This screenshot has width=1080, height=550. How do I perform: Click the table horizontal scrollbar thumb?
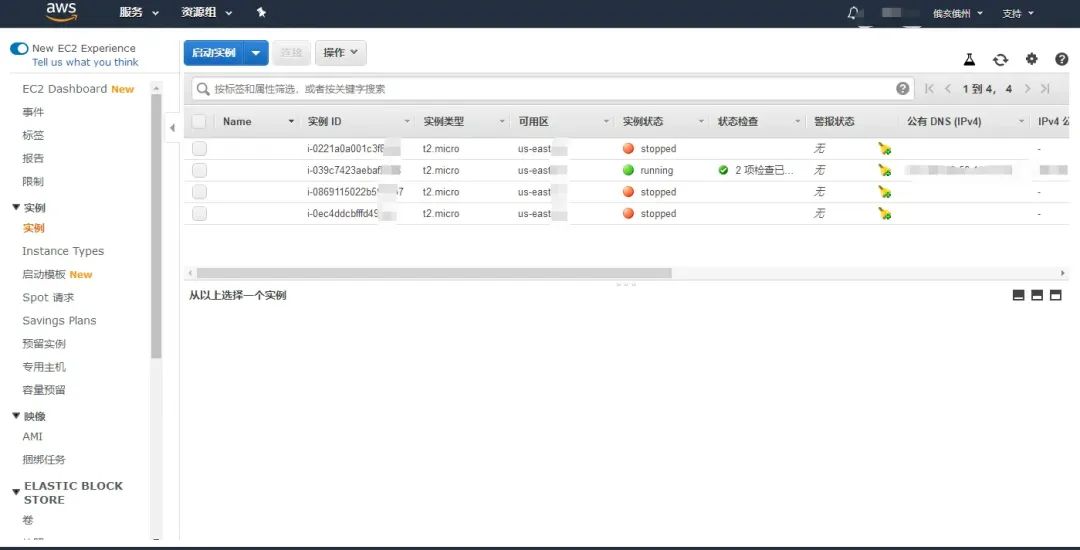(434, 273)
